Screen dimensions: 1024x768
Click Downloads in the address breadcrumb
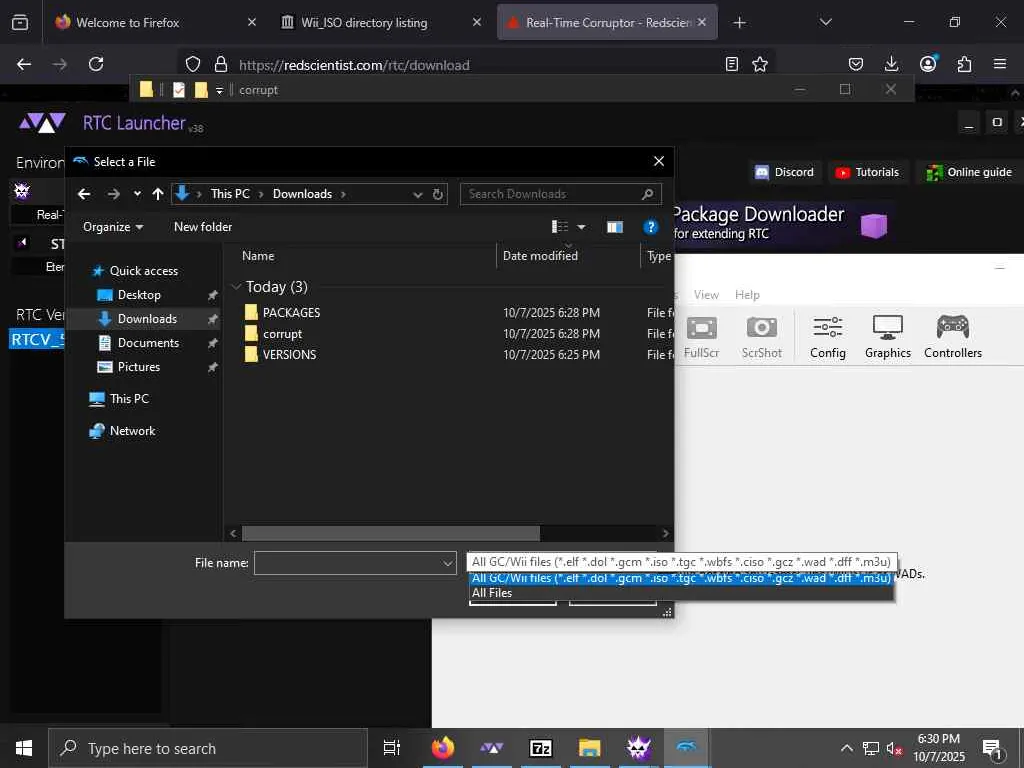click(302, 194)
